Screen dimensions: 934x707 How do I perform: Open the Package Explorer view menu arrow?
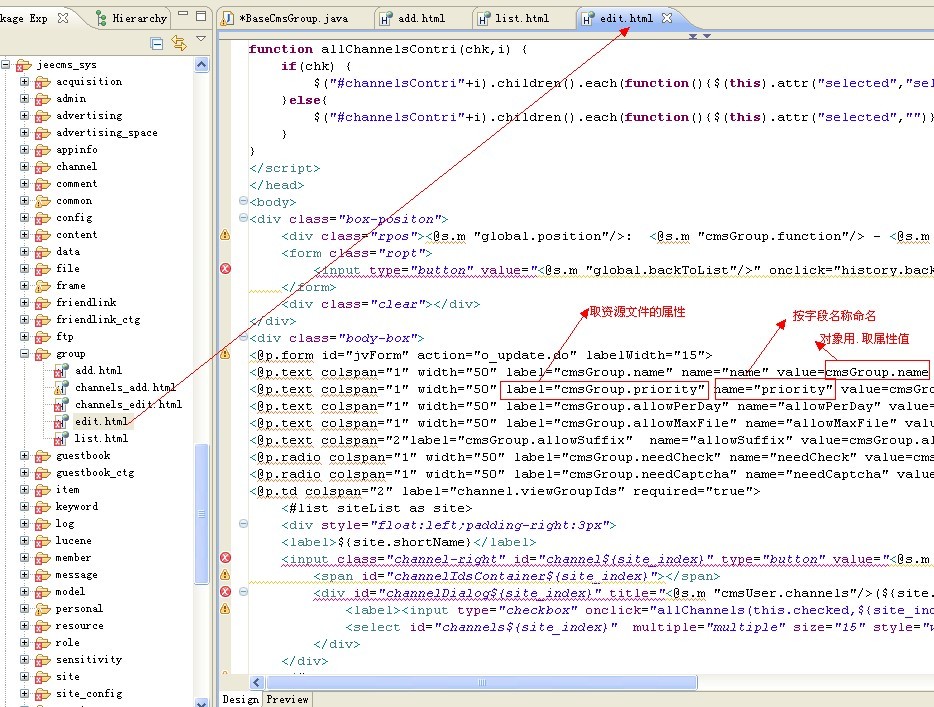[x=201, y=39]
